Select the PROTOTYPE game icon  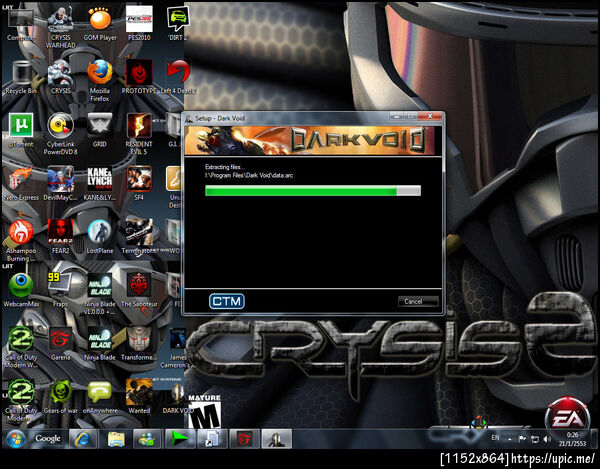[x=139, y=78]
